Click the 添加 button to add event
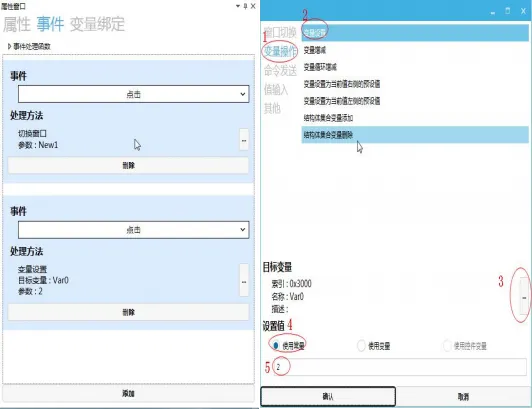This screenshot has height=409, width=532. point(128,393)
